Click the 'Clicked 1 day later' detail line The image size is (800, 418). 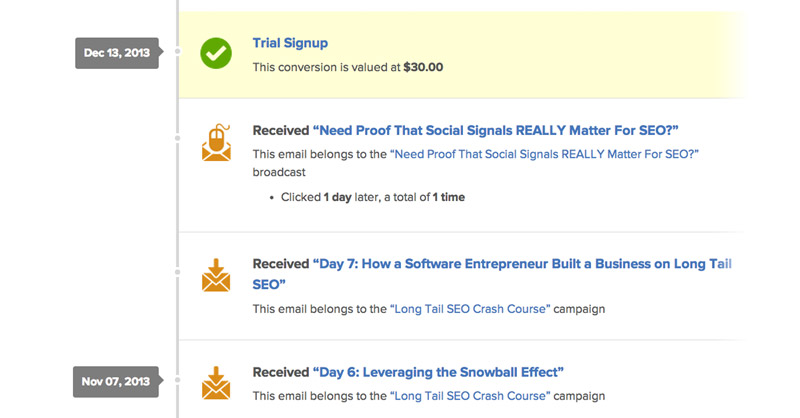pos(373,198)
